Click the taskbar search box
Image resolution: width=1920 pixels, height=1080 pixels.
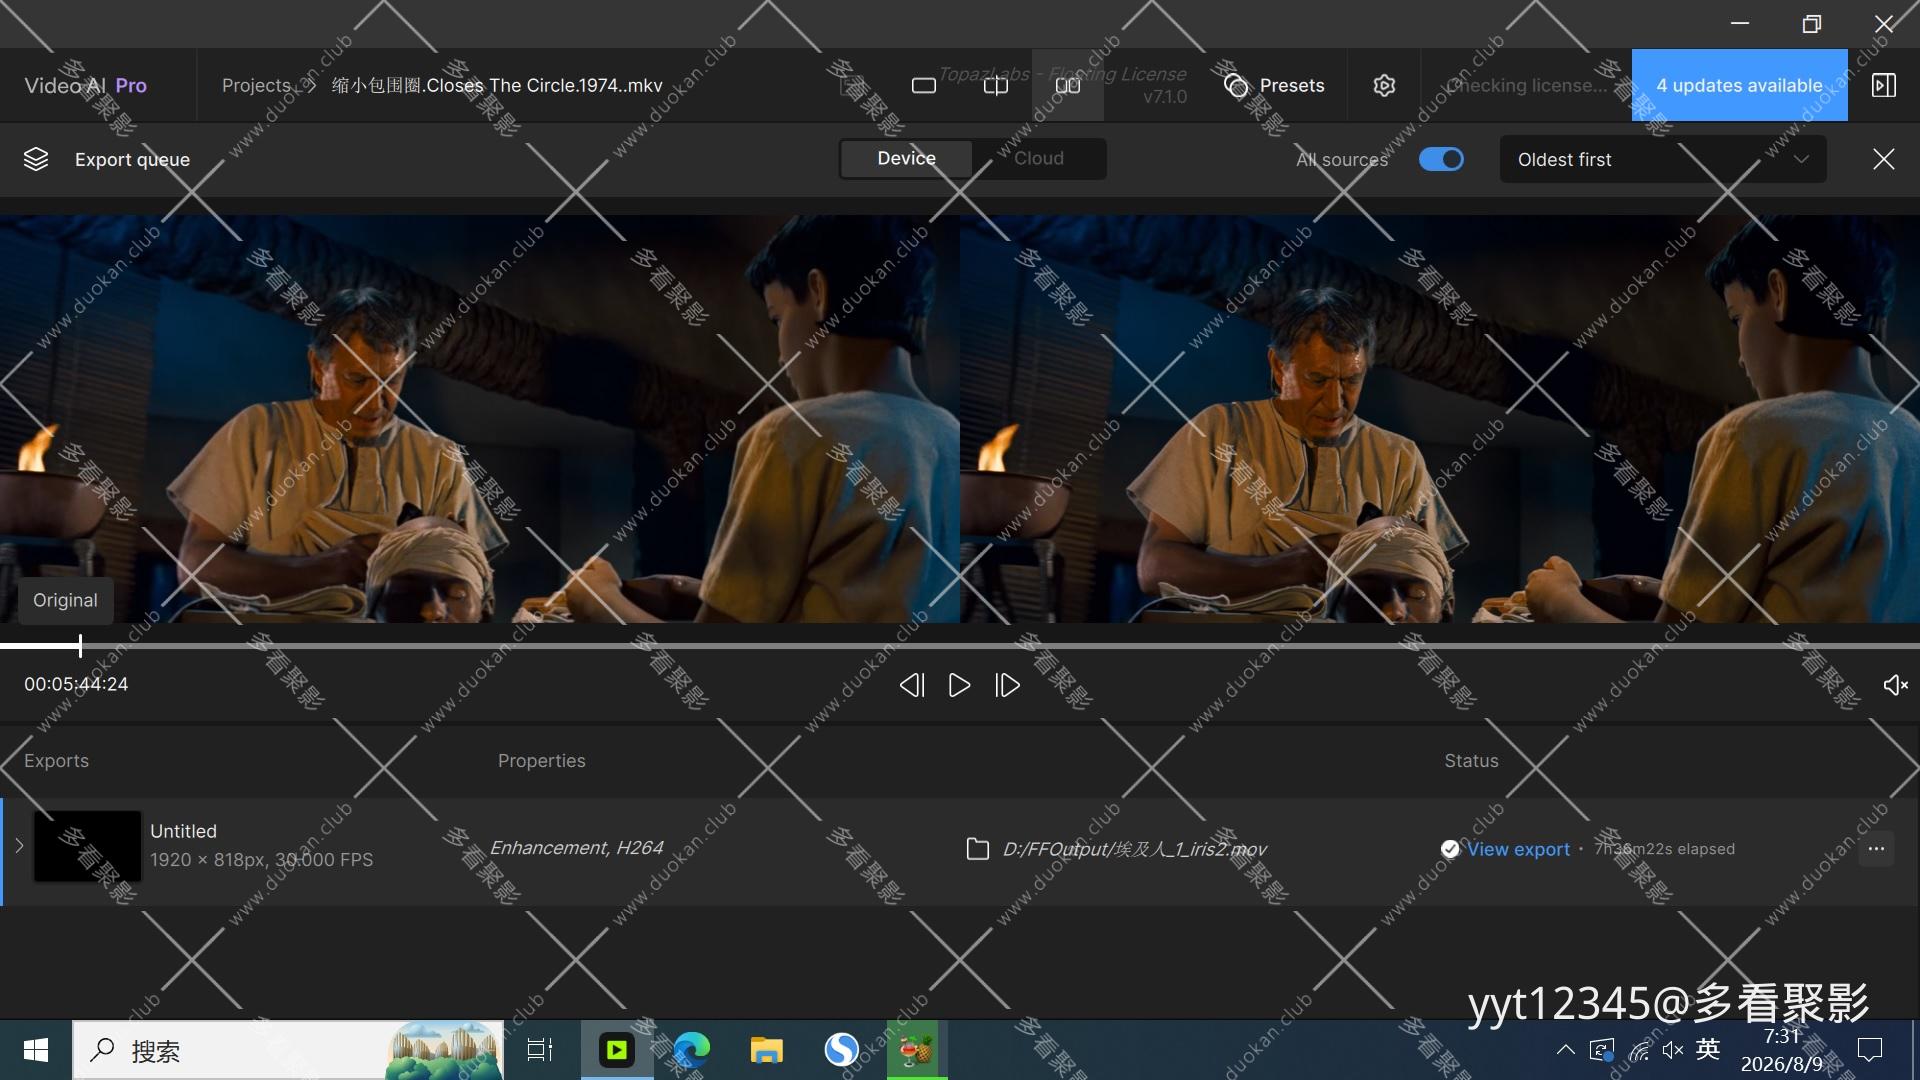point(288,1050)
